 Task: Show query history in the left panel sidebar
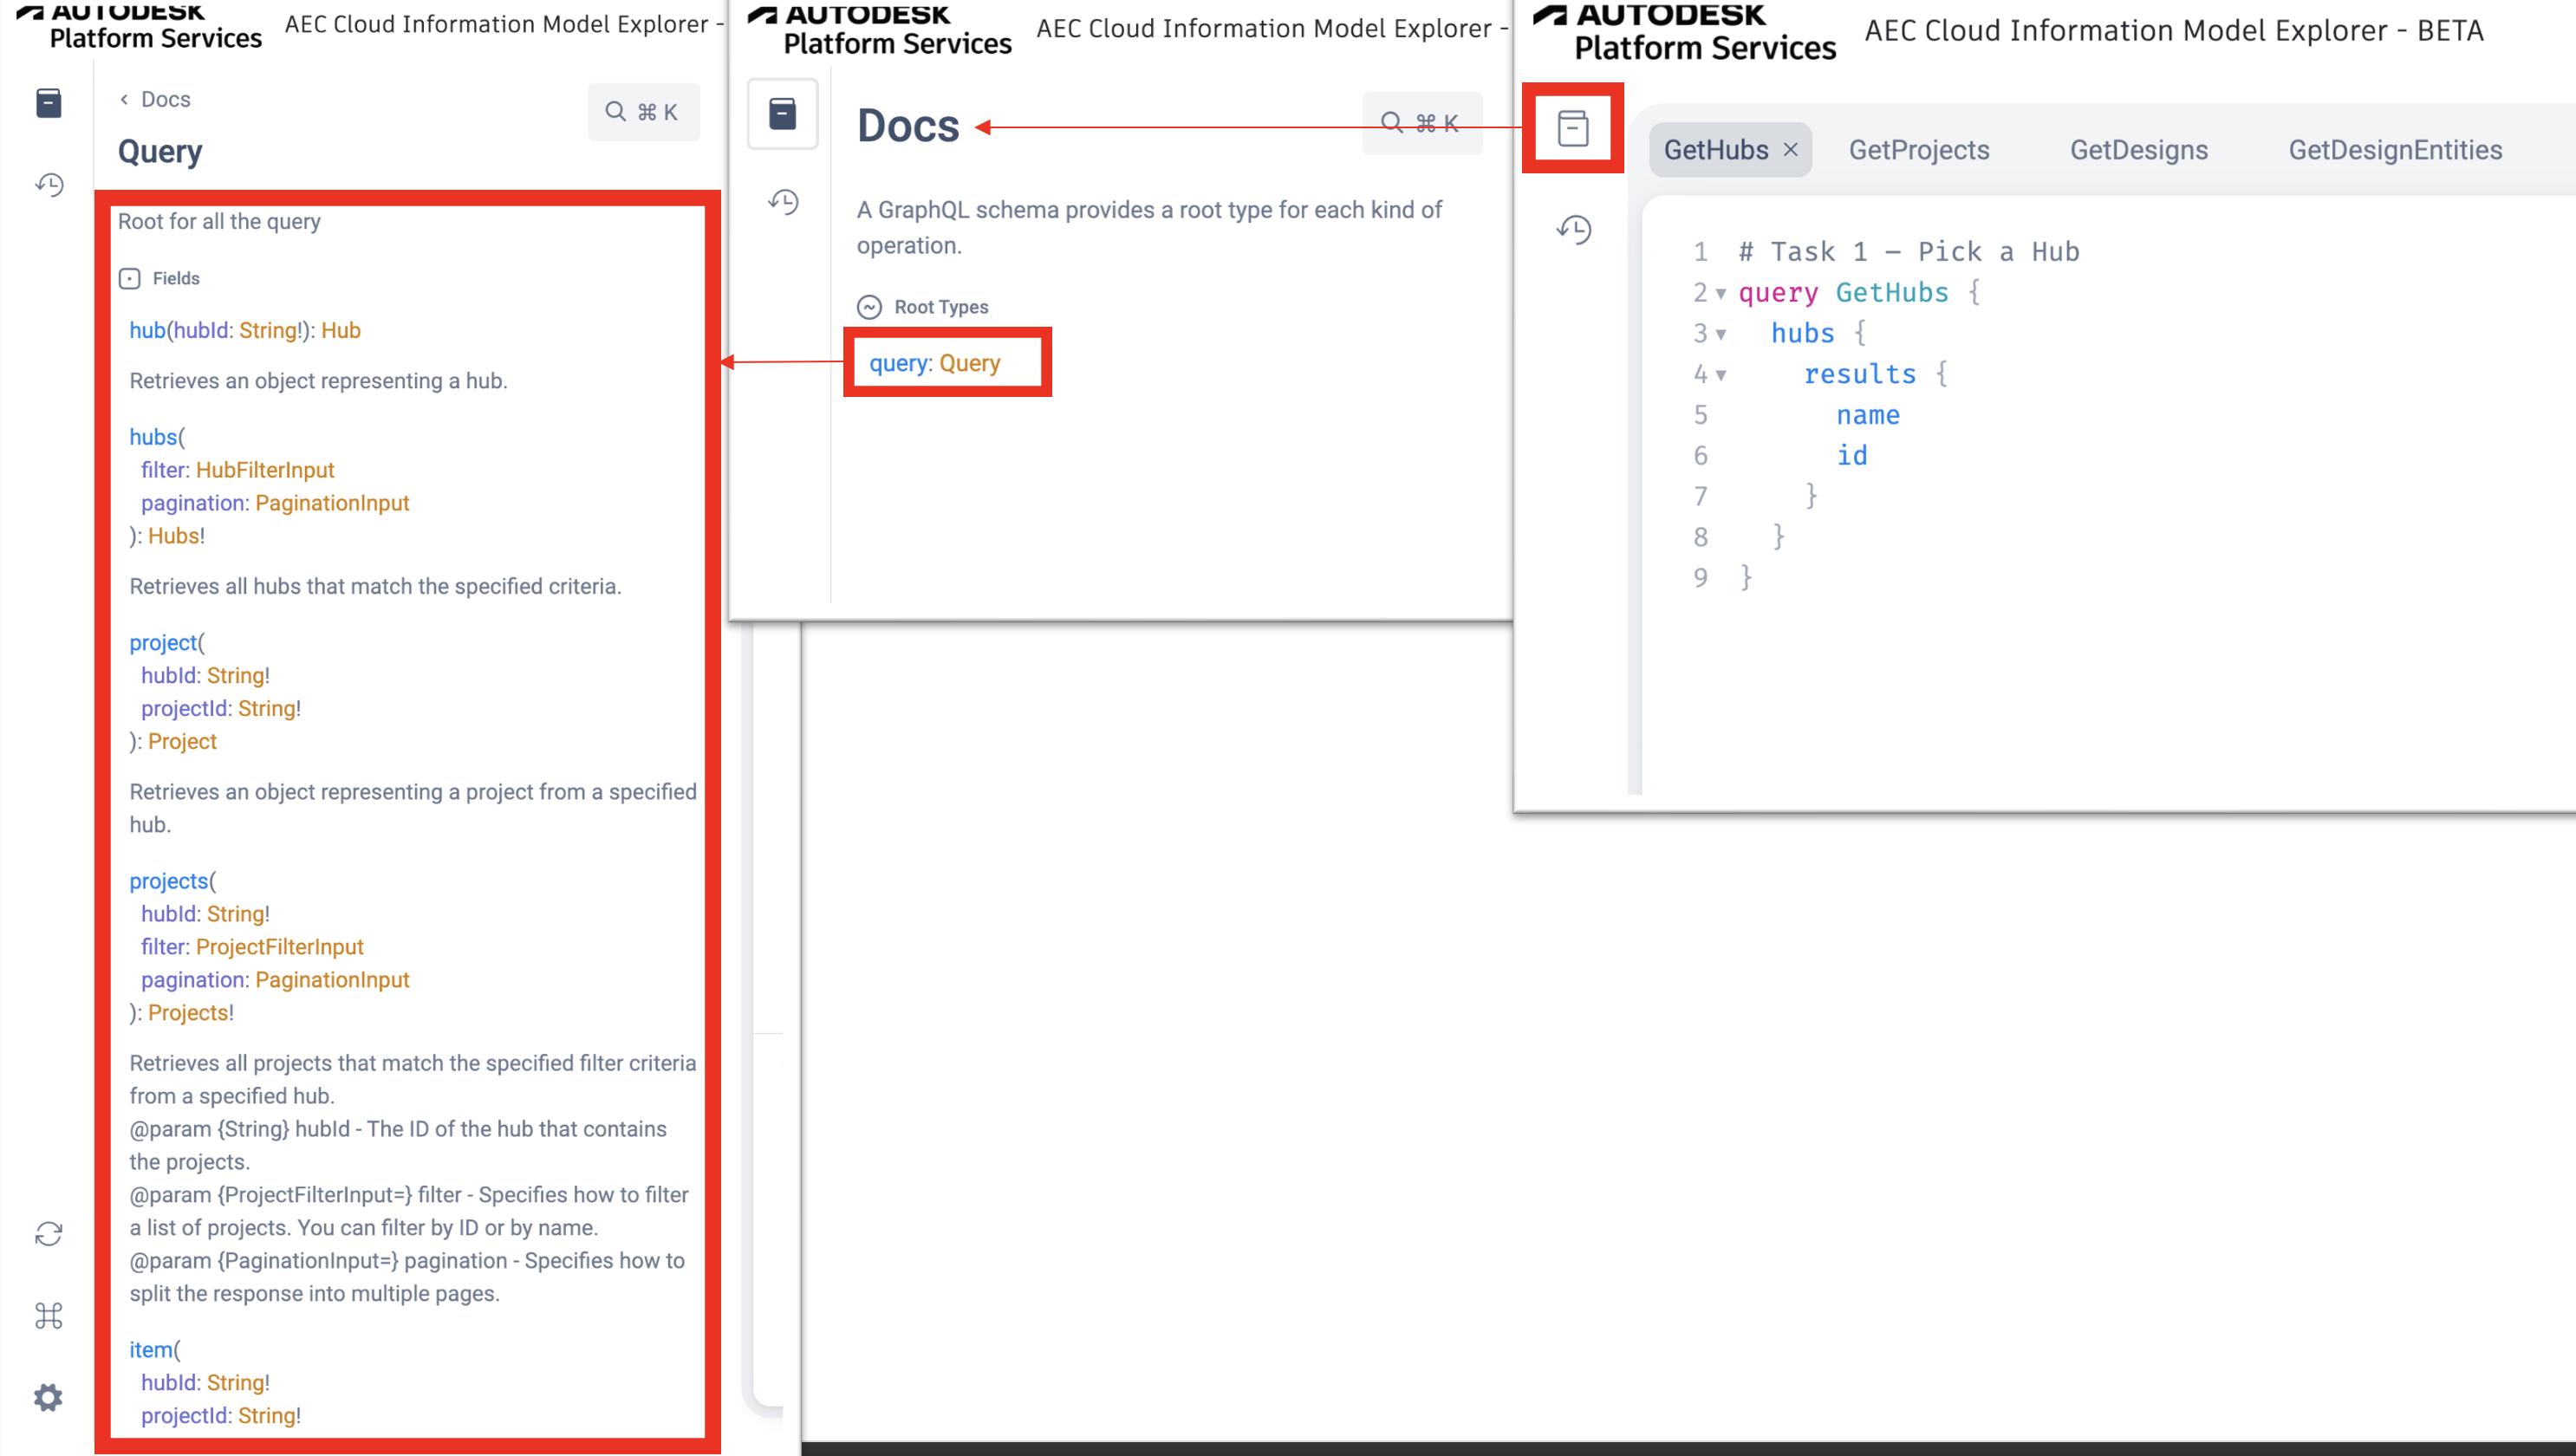(x=48, y=184)
